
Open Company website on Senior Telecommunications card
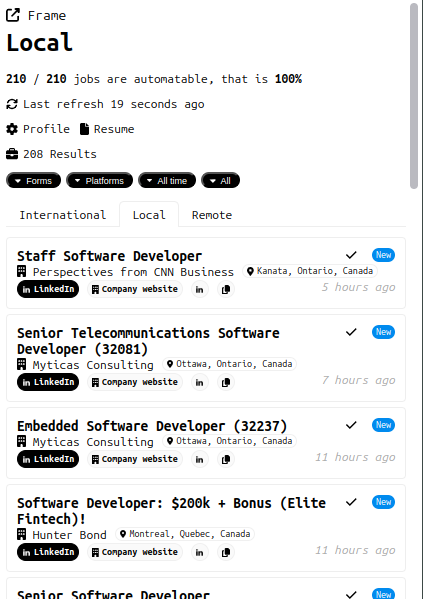click(135, 382)
